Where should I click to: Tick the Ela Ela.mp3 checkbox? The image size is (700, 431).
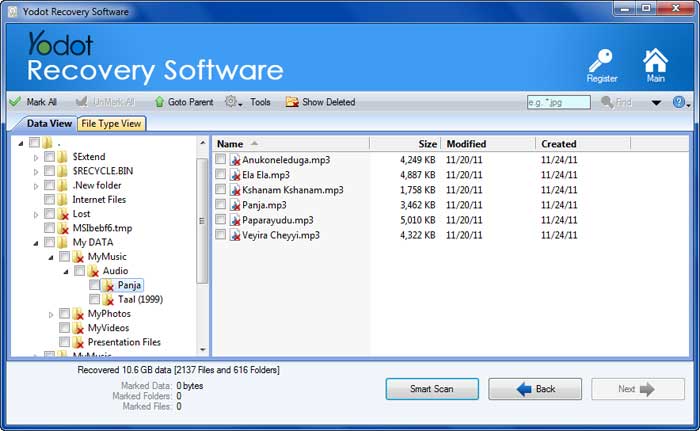click(221, 174)
